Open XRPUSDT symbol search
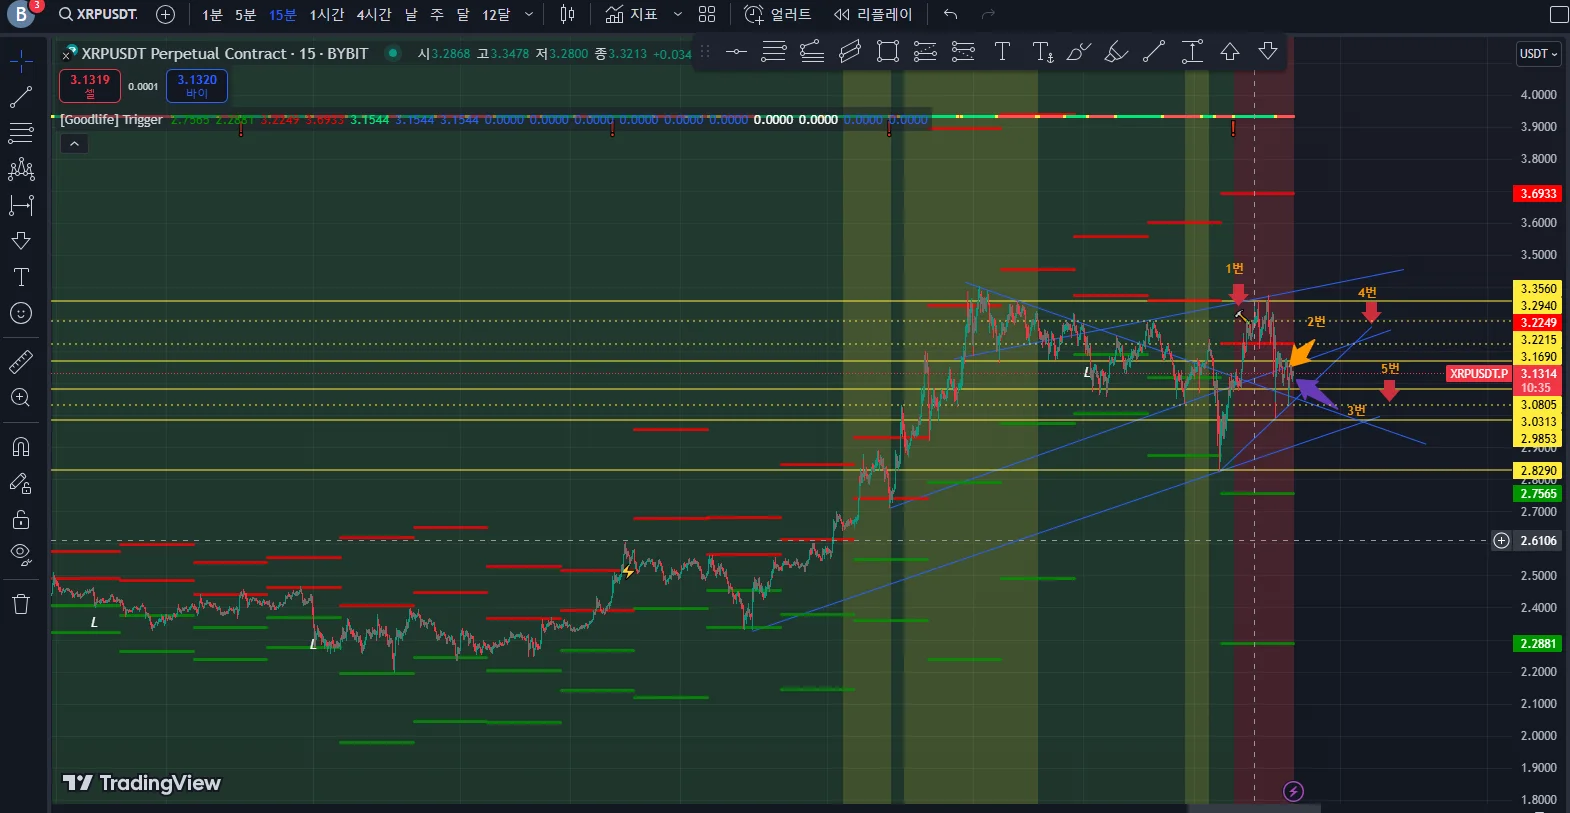Viewport: 1570px width, 813px height. (x=98, y=14)
